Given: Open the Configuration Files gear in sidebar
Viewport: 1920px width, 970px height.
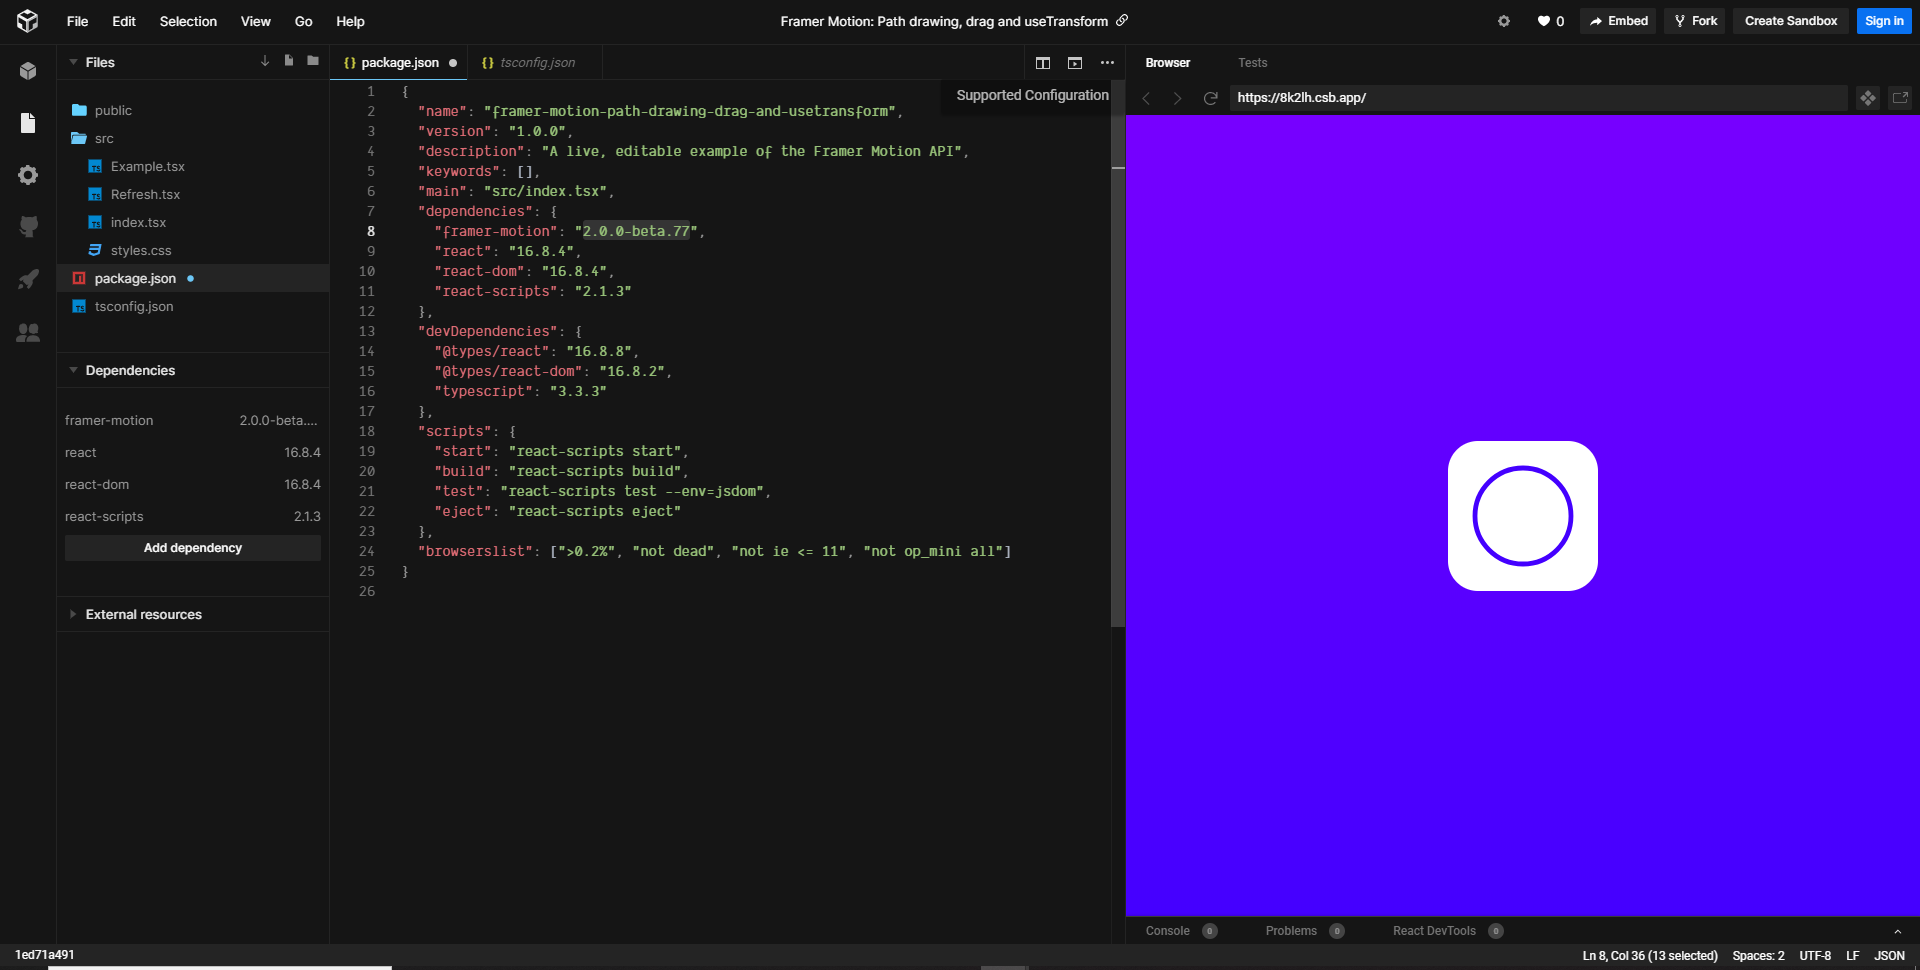Looking at the screenshot, I should point(28,175).
